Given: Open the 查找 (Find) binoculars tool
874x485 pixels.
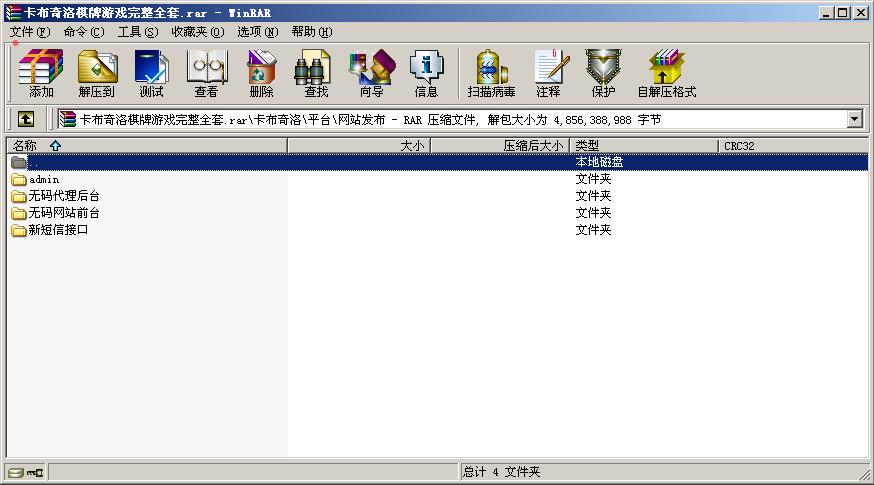Looking at the screenshot, I should (316, 74).
